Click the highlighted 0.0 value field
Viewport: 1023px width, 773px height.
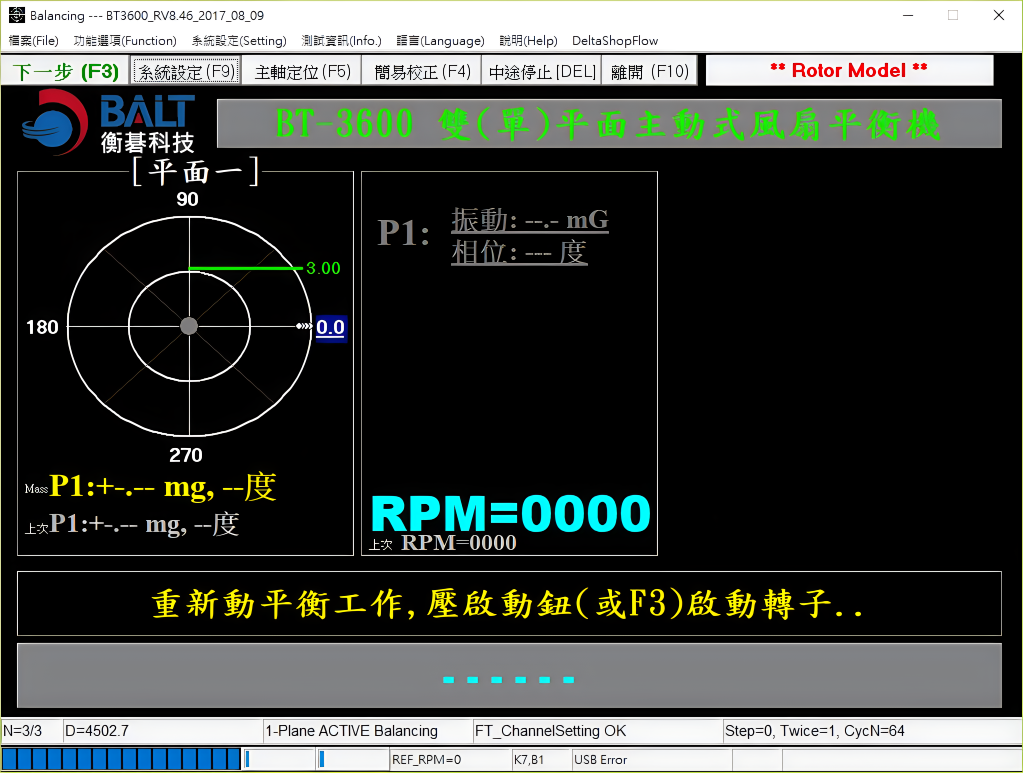331,327
